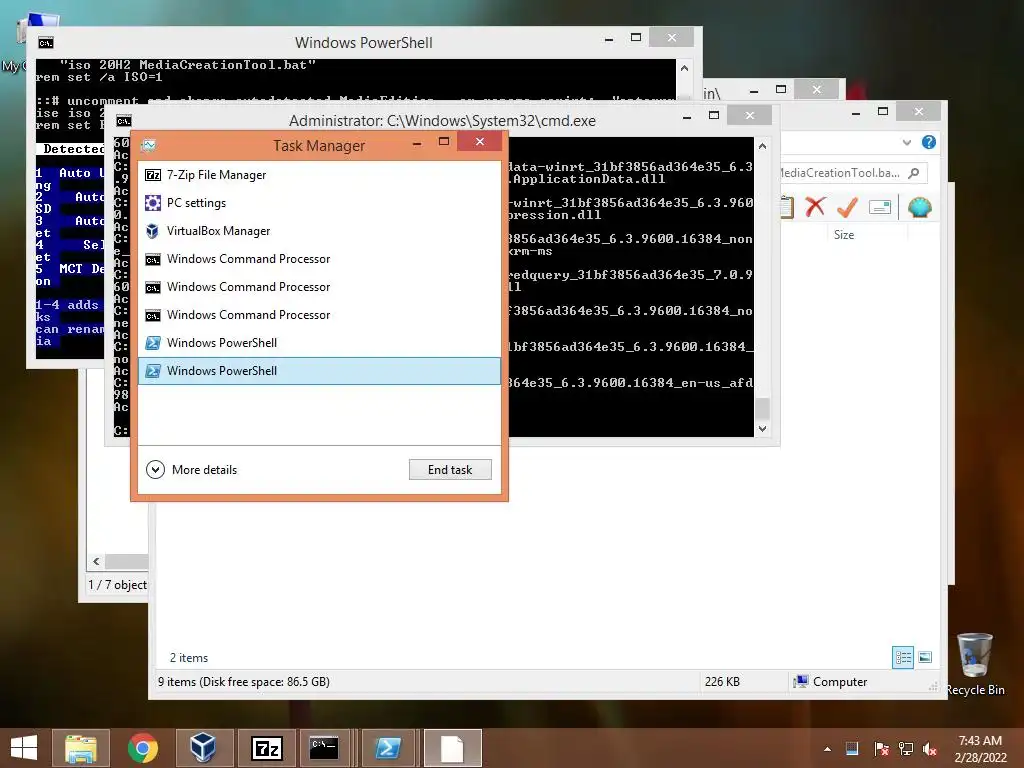
Task: Select the last Windows Command Processor entry
Action: click(x=319, y=315)
